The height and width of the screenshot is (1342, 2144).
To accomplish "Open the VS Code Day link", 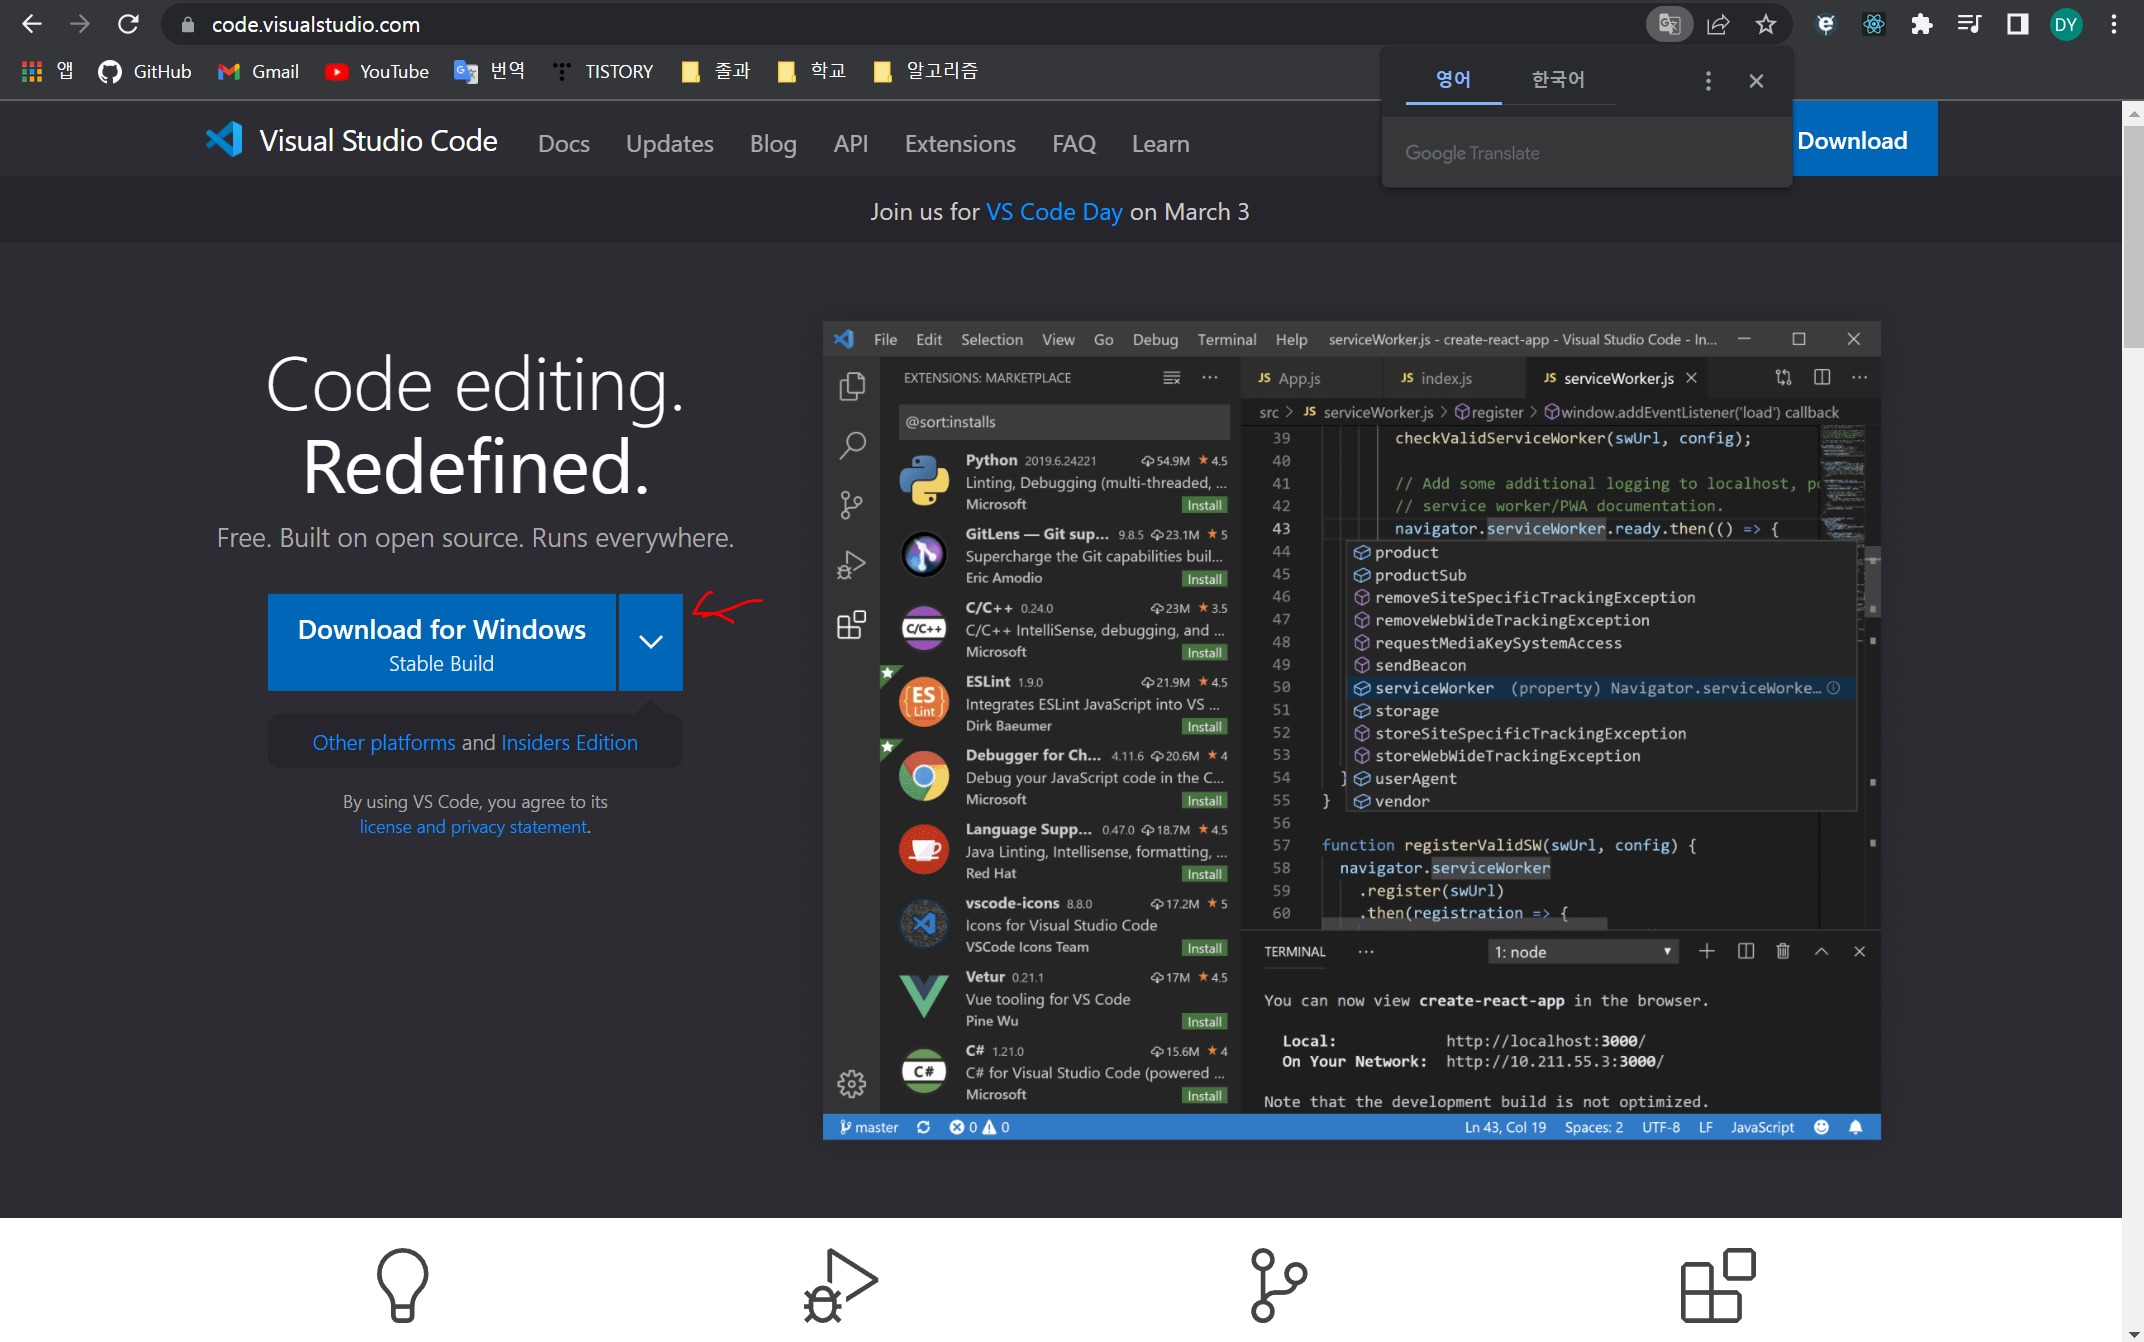I will coord(1054,212).
